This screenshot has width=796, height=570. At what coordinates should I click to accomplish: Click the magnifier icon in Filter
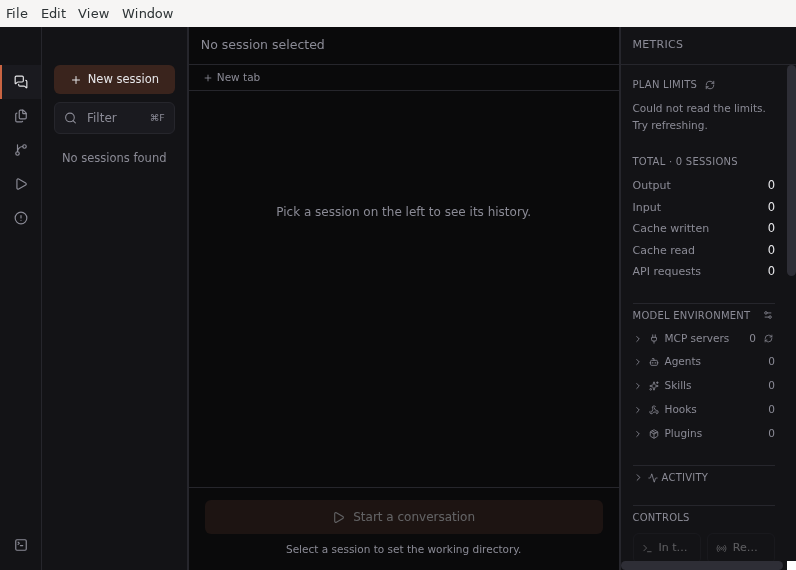point(71,118)
